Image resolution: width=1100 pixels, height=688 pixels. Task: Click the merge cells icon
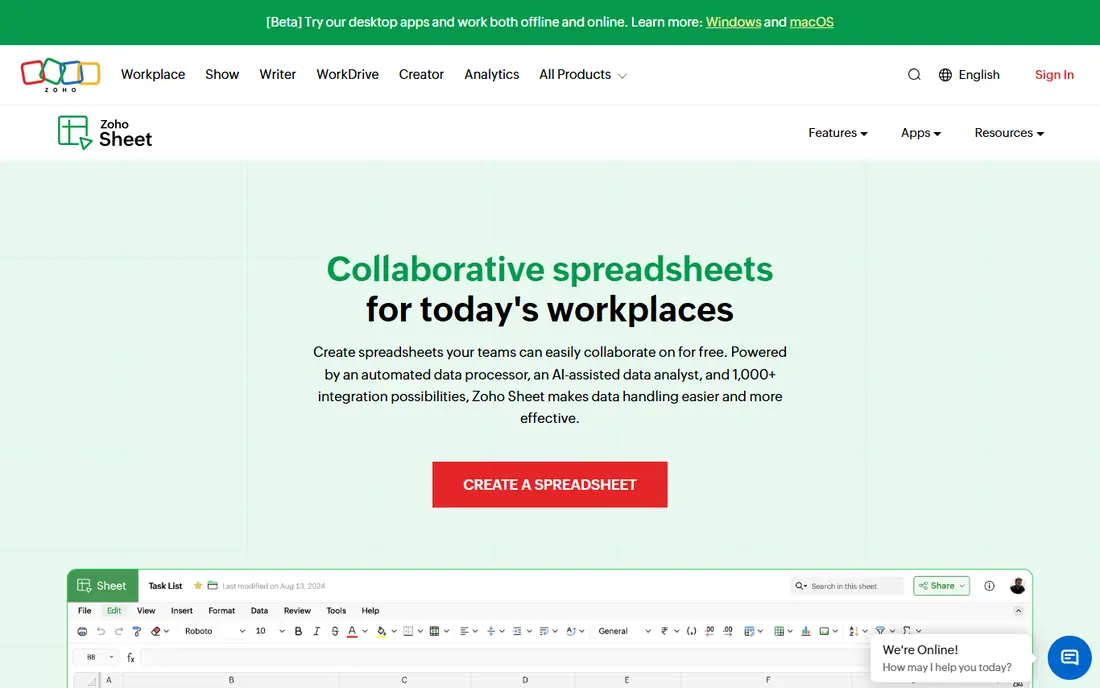434,631
